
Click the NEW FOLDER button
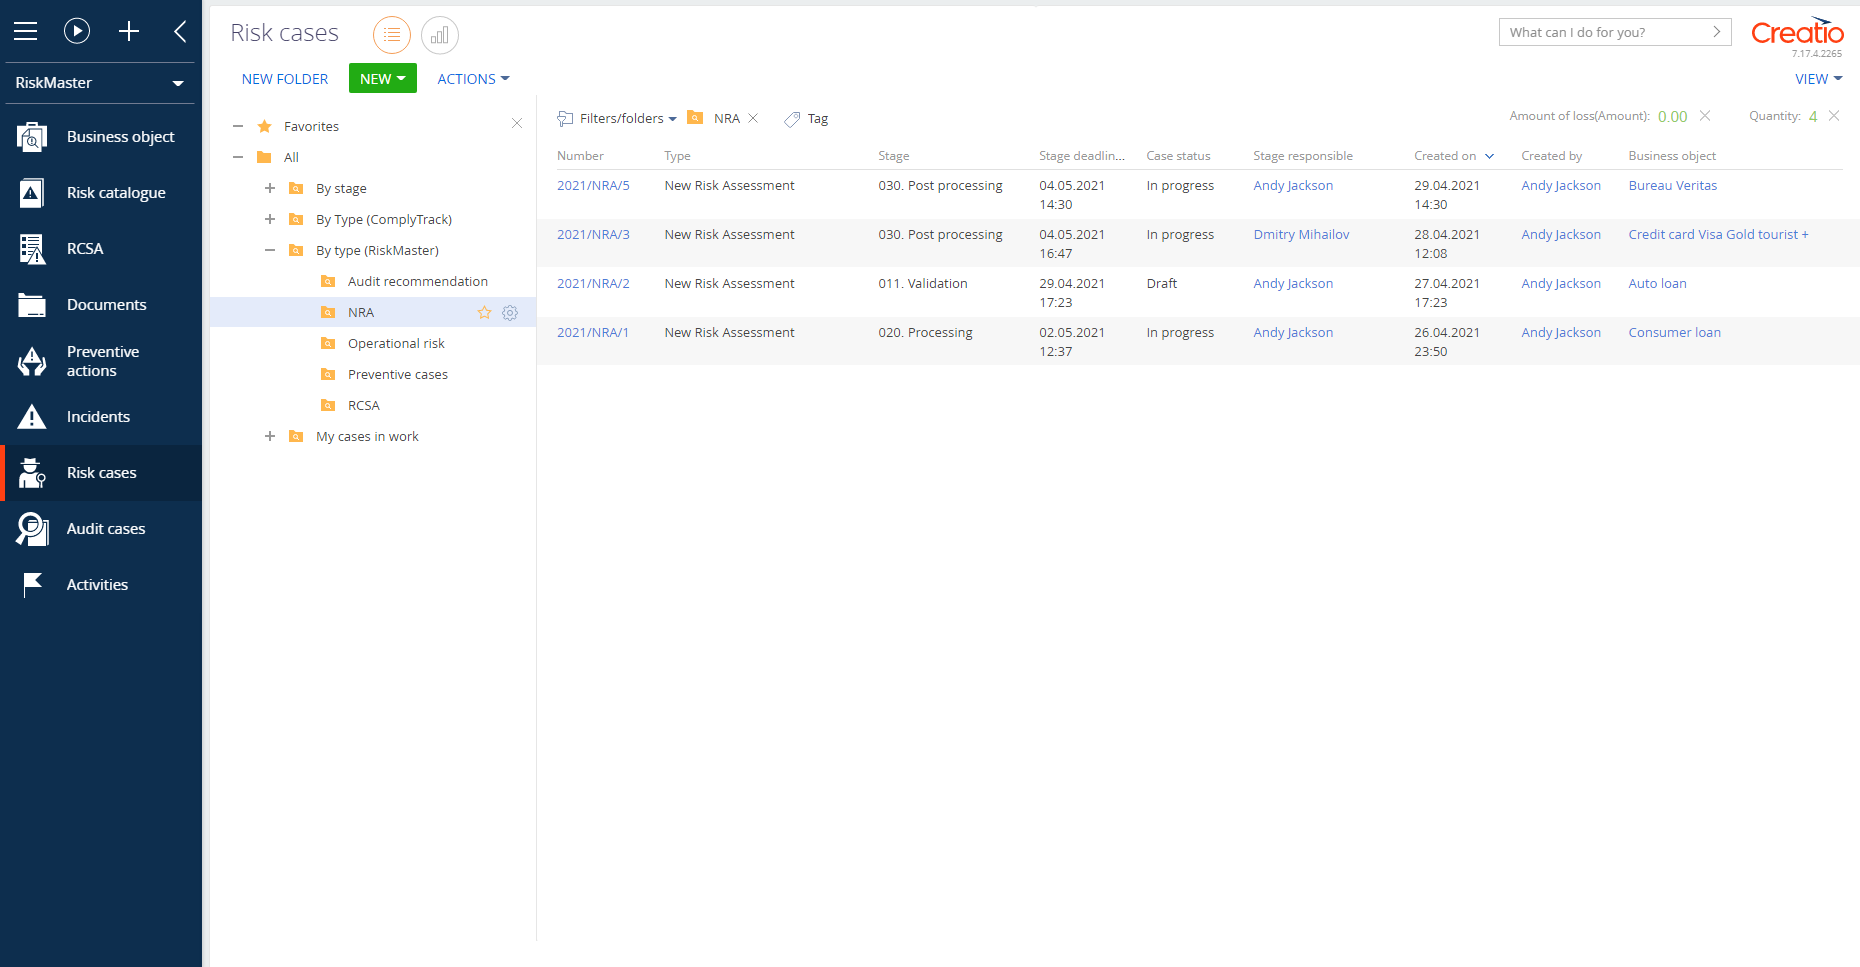point(285,79)
